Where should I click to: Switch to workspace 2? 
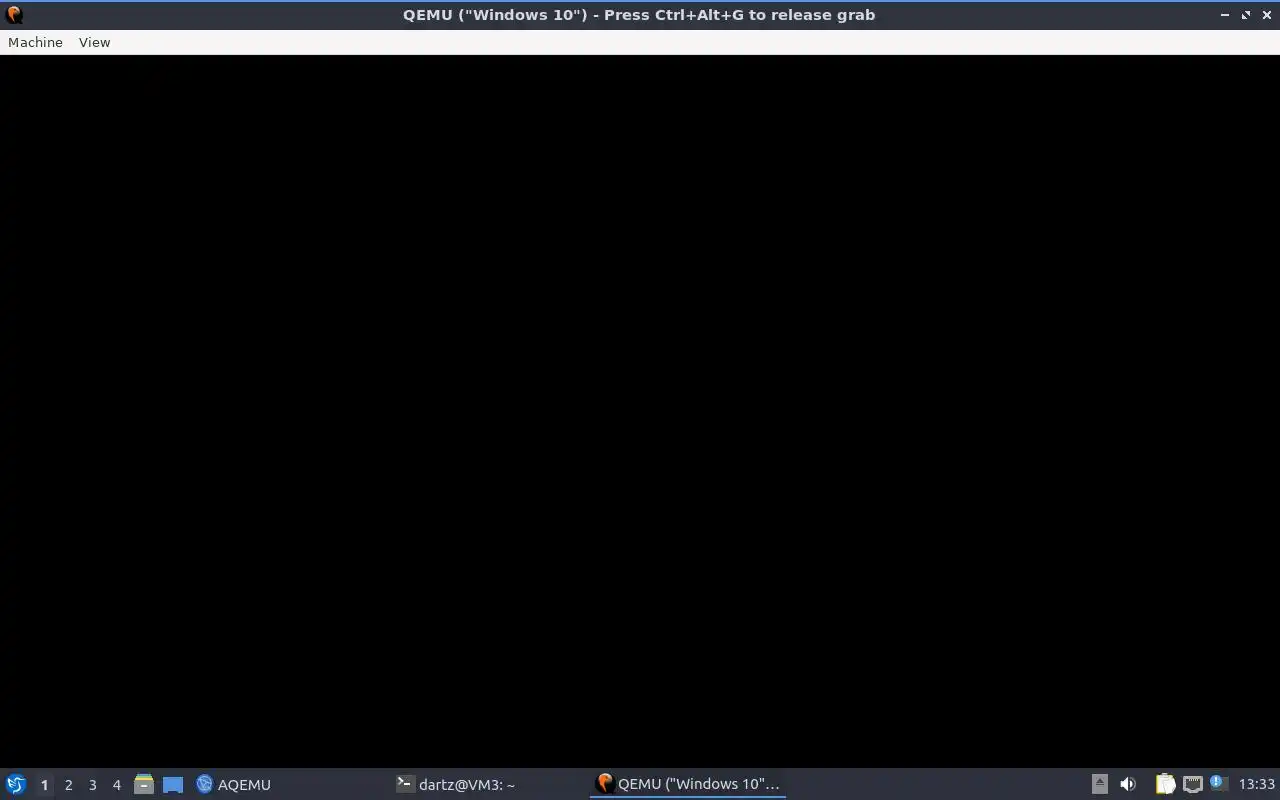[x=68, y=785]
